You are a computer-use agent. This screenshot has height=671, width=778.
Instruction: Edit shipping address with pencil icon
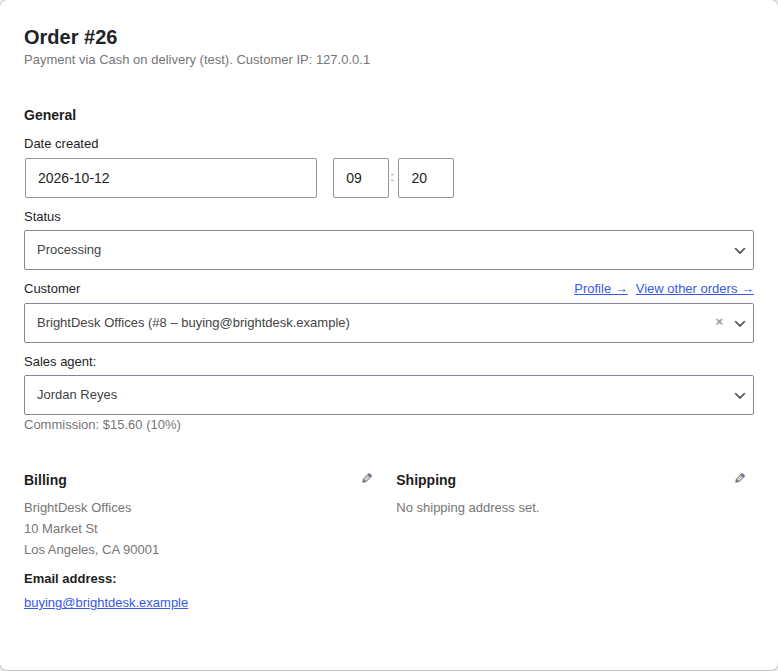740,478
